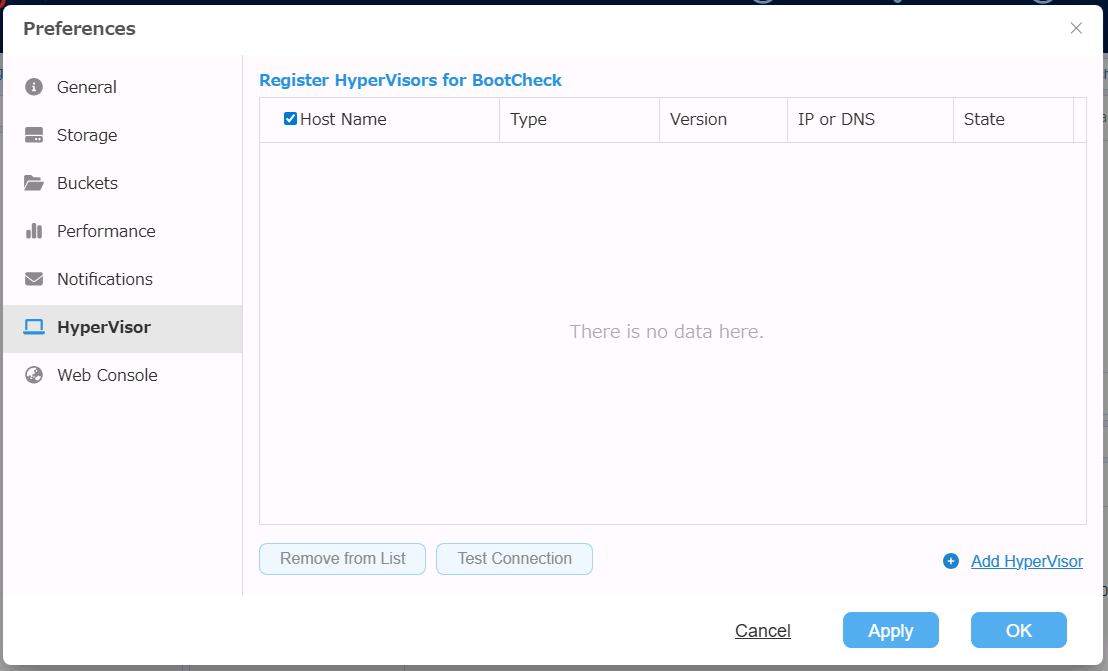Switch to the Storage preferences tab
Screen dimensions: 1108x671
87,135
